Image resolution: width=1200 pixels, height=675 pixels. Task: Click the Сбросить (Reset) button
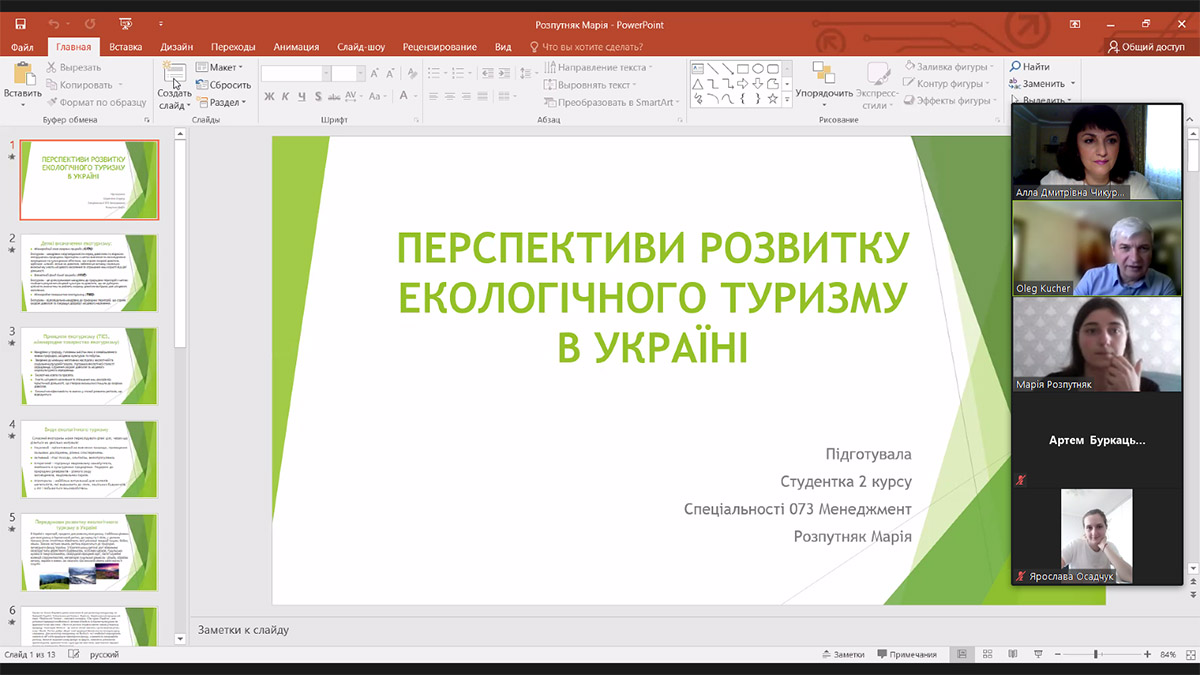tap(224, 85)
